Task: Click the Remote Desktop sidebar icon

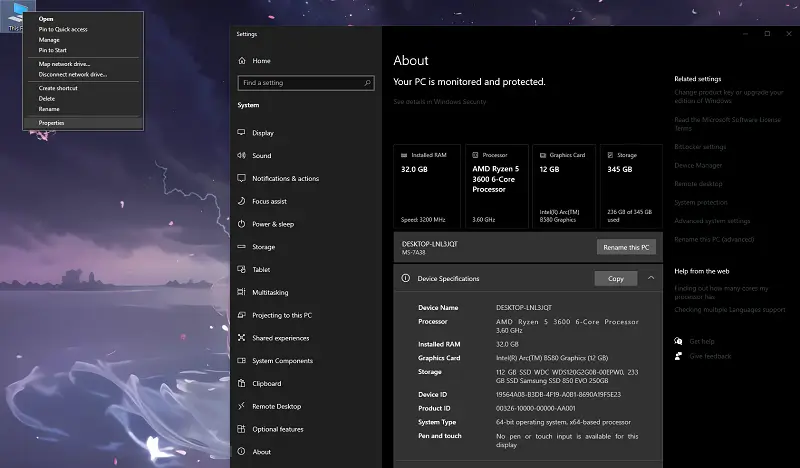Action: (242, 407)
